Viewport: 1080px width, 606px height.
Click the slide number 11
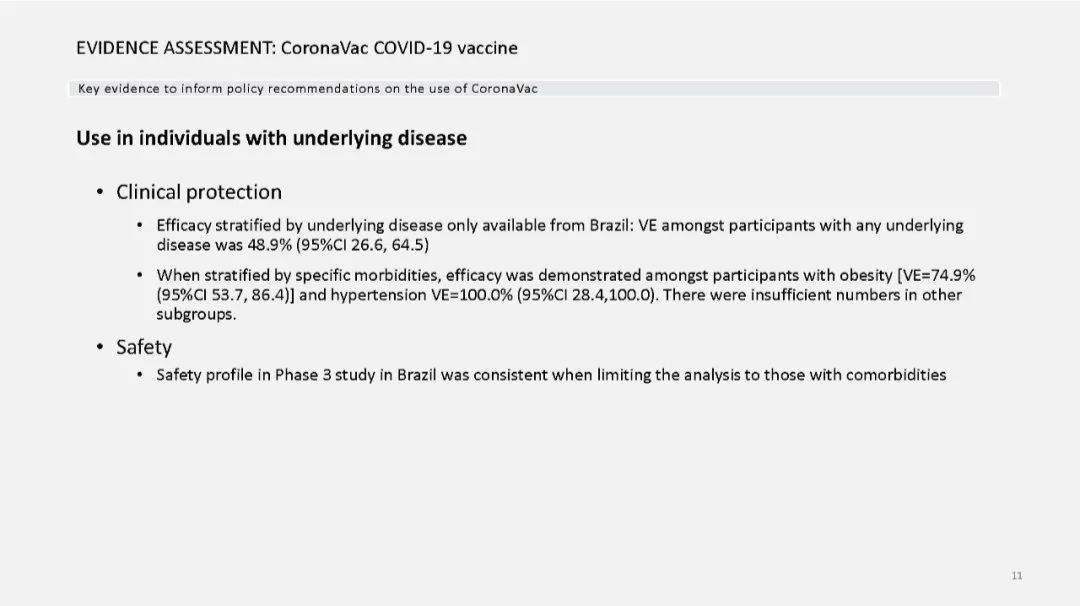1017,576
